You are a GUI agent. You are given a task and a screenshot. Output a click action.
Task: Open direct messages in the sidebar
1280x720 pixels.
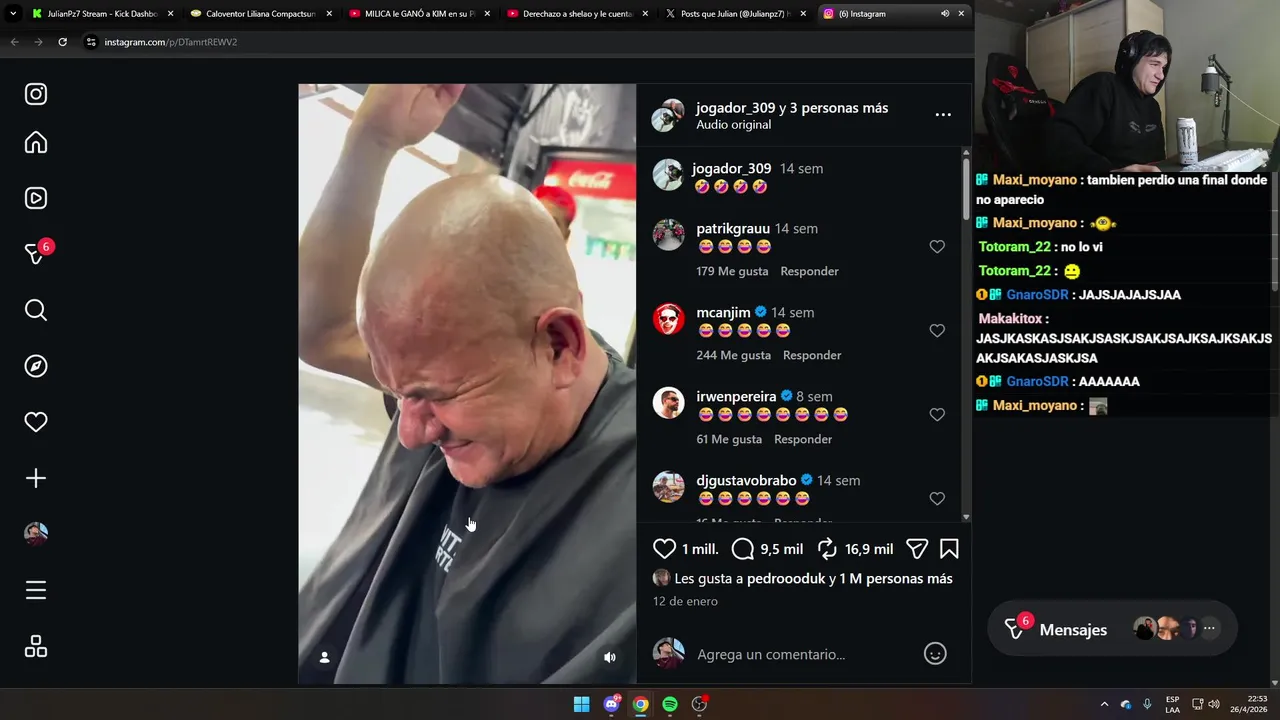36,254
